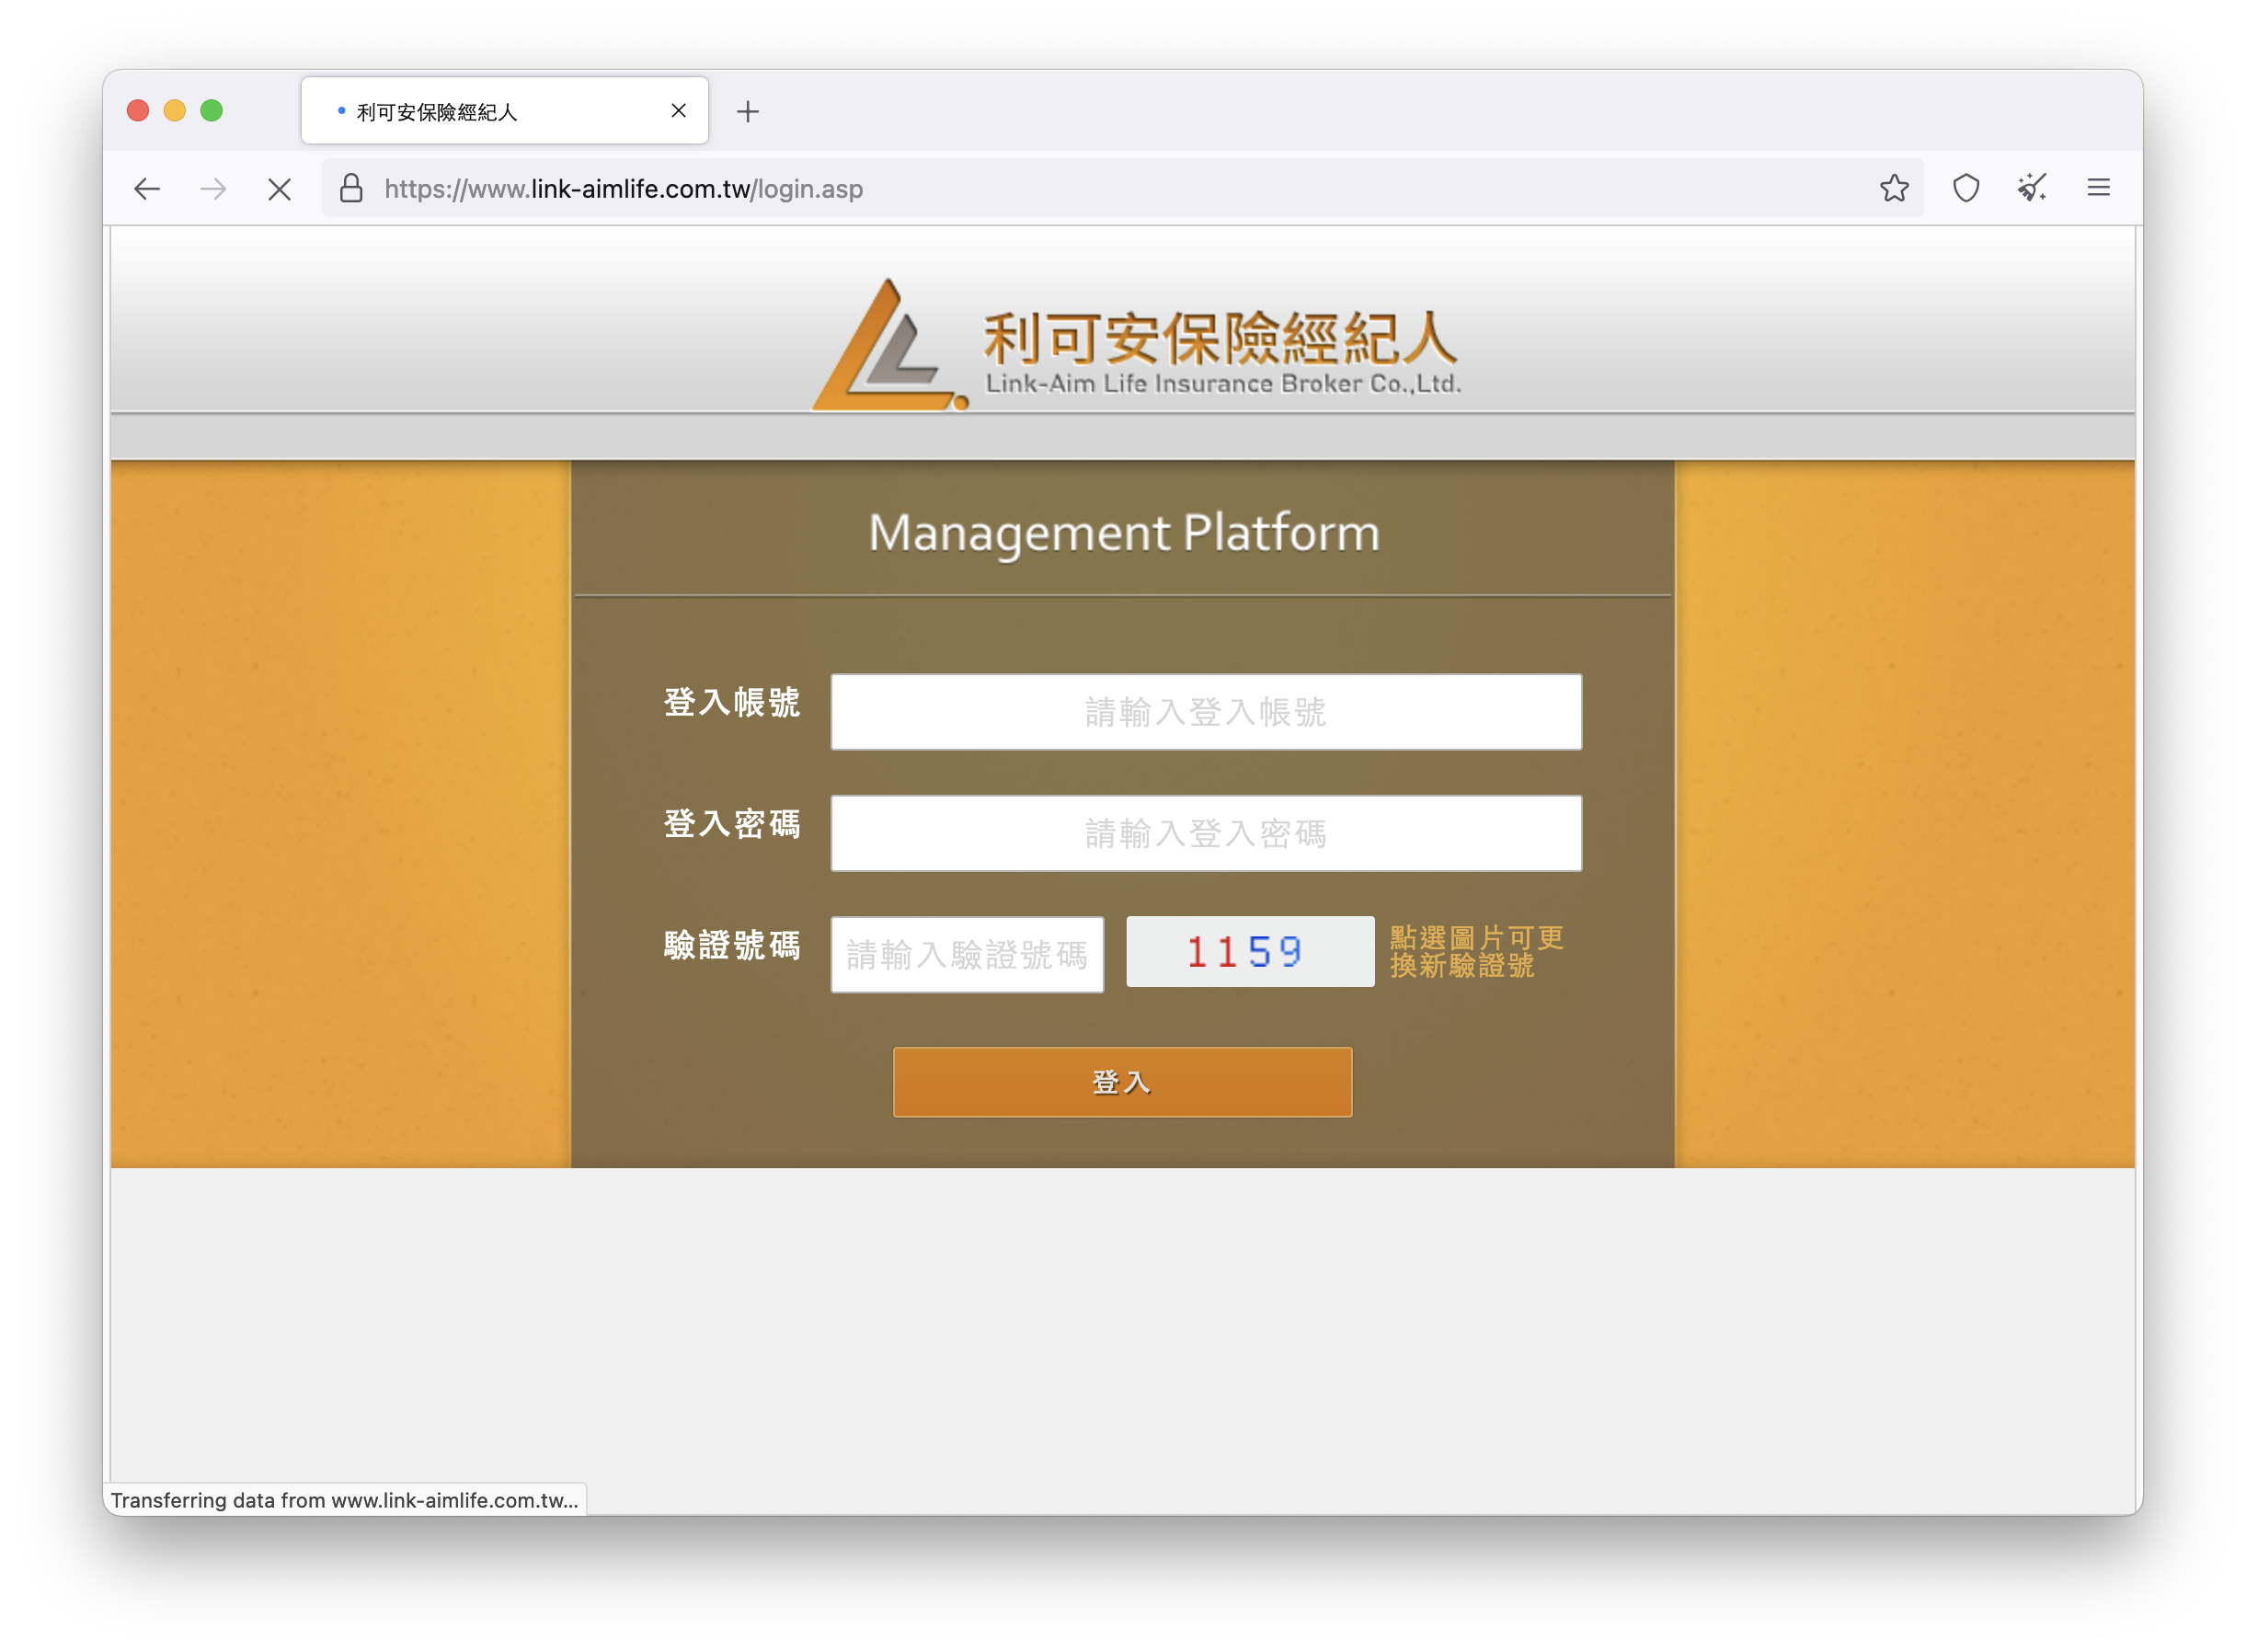Click the forward navigation arrow
2246x1652 pixels.
213,189
